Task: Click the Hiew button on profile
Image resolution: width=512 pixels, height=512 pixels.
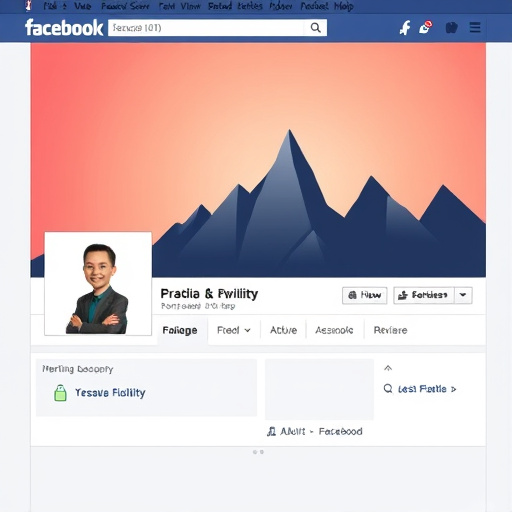Action: tap(365, 295)
